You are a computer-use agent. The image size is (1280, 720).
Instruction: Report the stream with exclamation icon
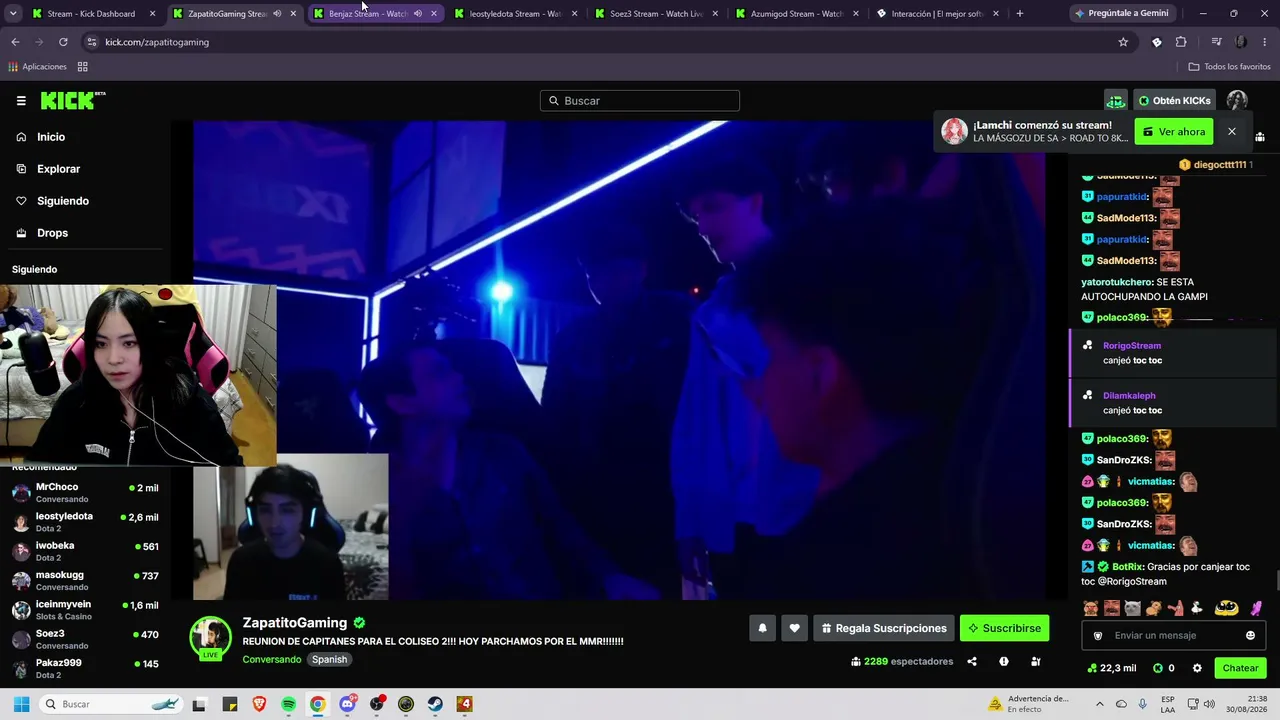tap(1003, 661)
